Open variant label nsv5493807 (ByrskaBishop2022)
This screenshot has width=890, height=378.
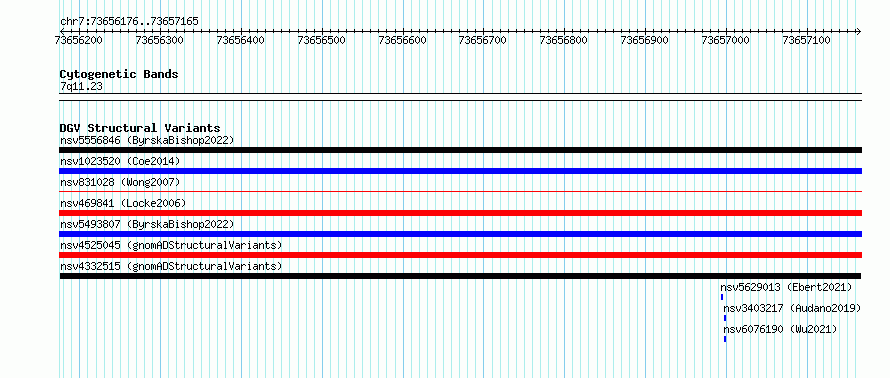click(147, 224)
